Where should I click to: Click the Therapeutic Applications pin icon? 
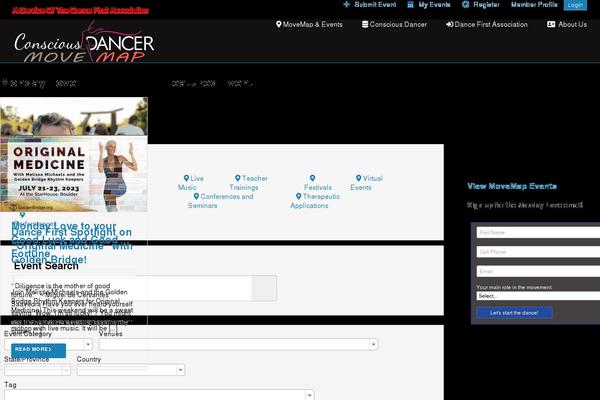point(298,196)
